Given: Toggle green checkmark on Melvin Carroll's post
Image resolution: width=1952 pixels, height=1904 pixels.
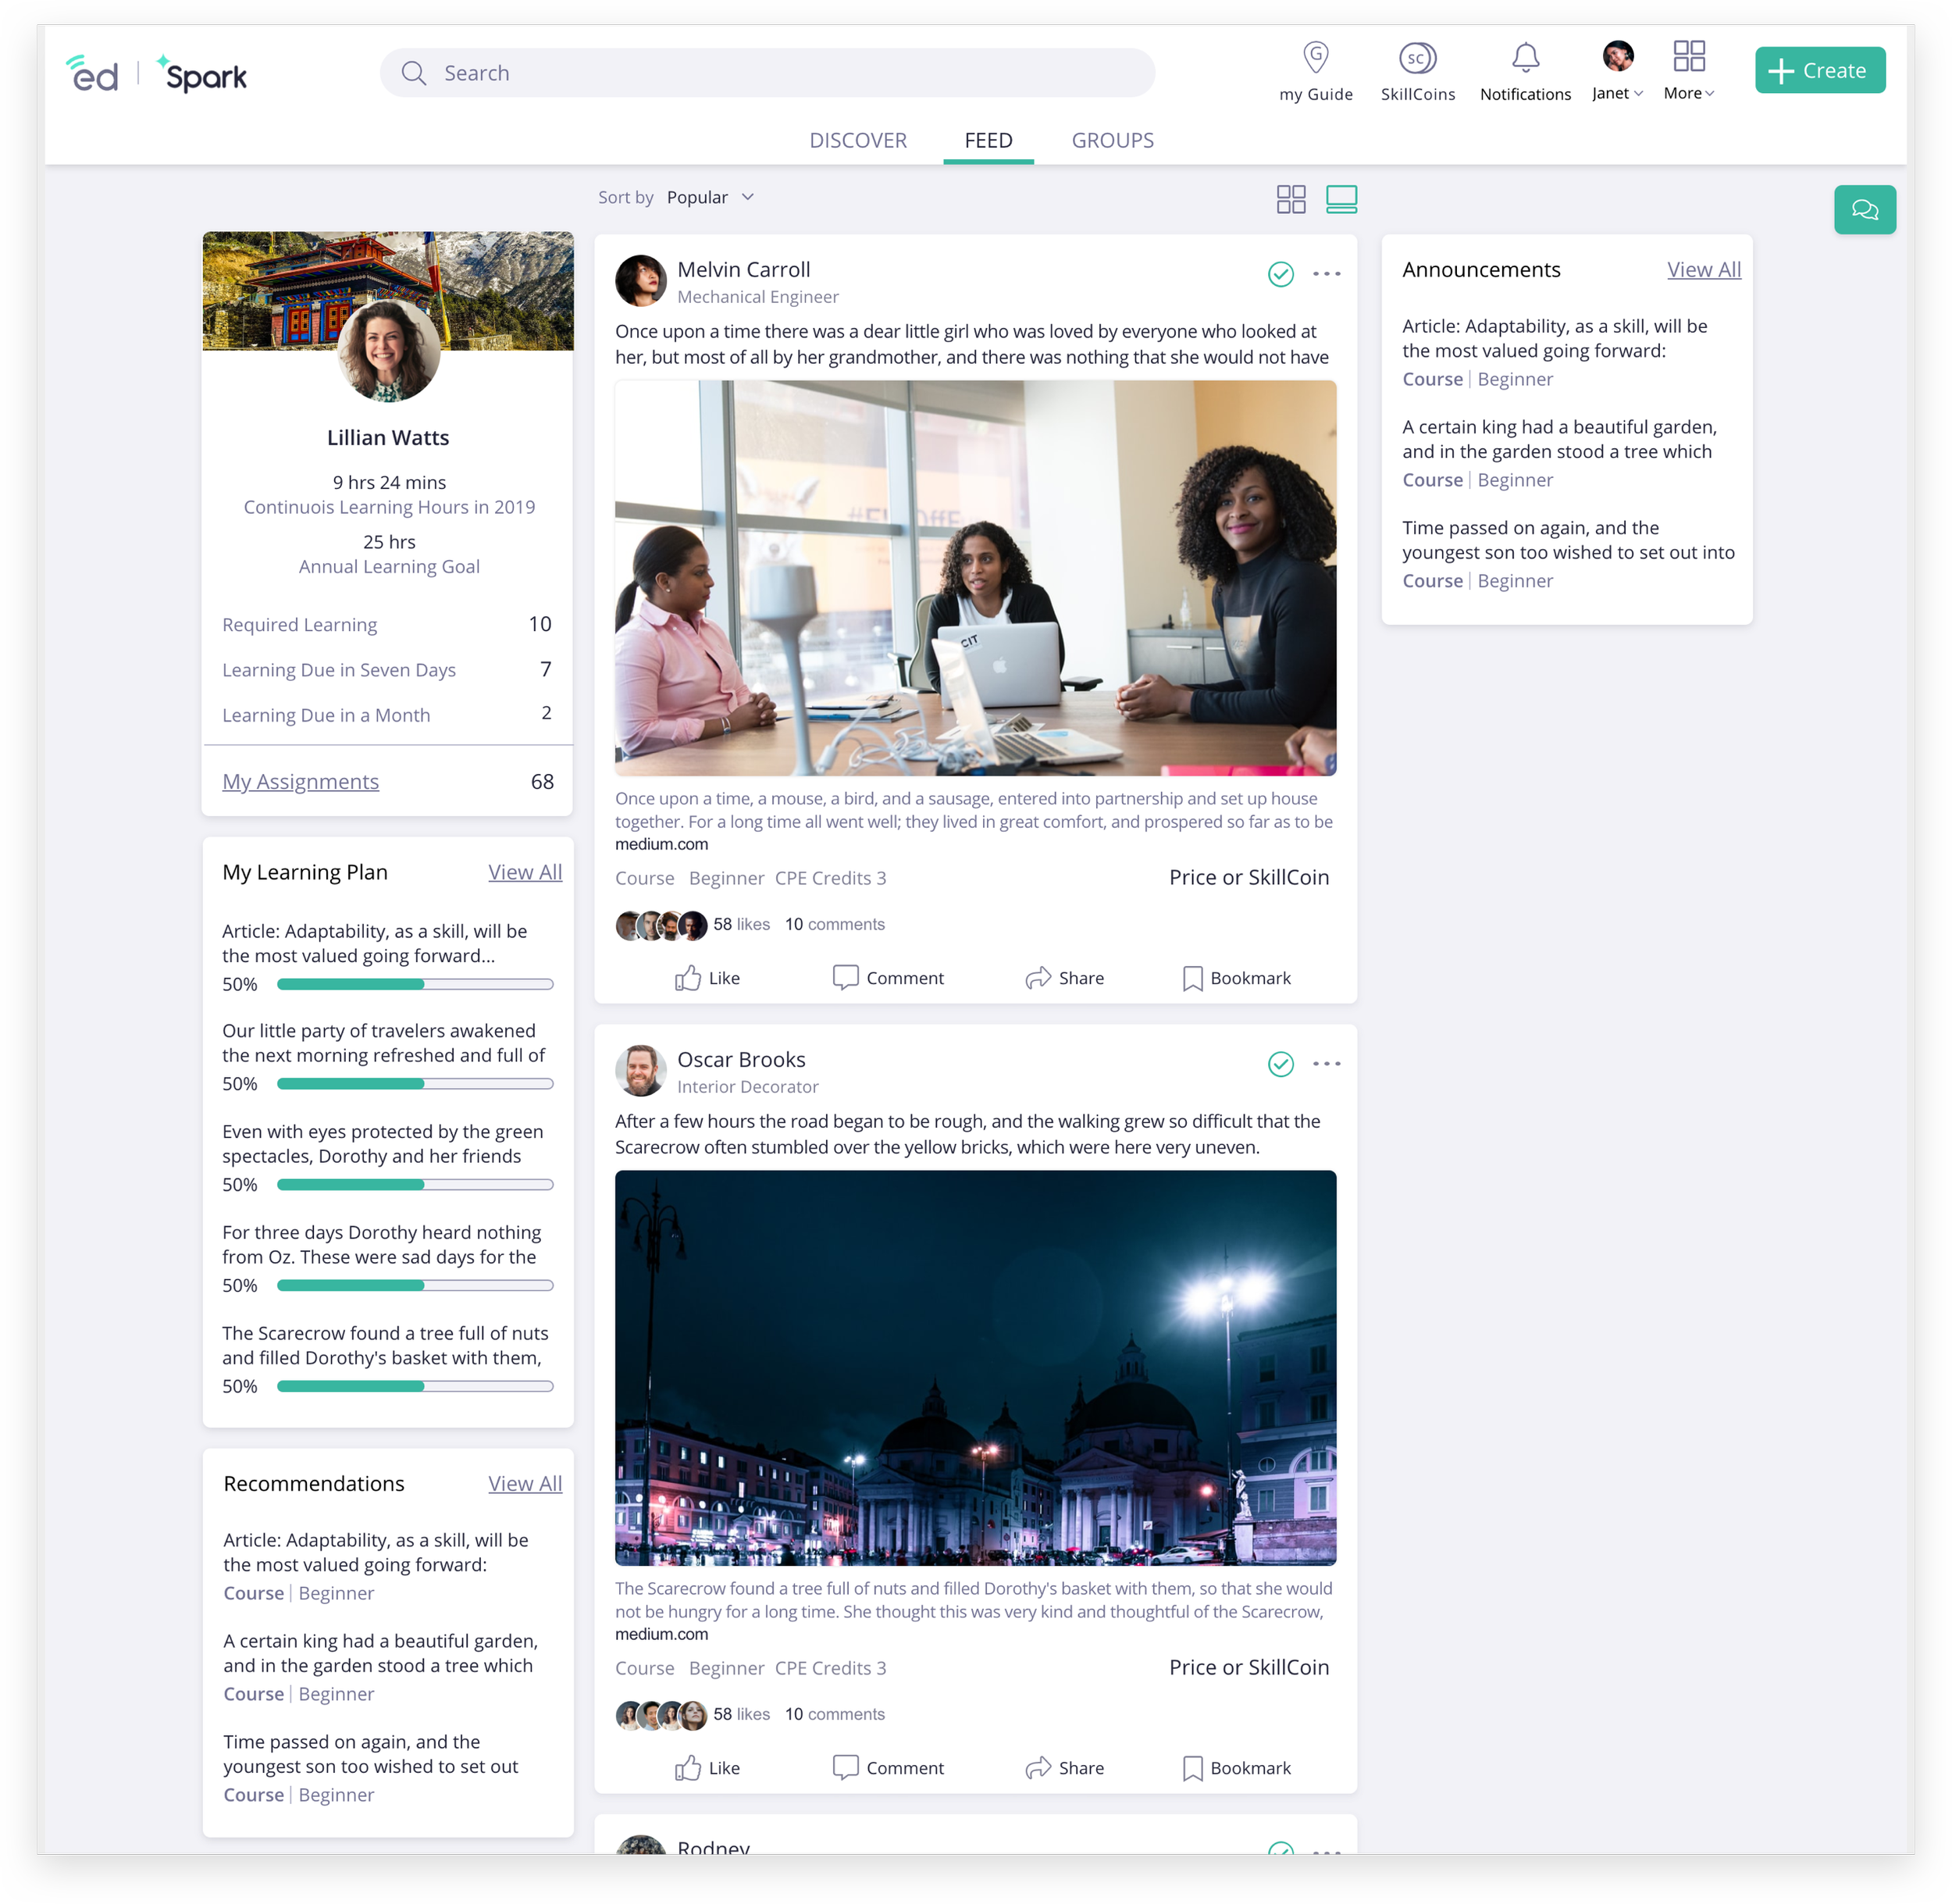Looking at the screenshot, I should click(1280, 274).
